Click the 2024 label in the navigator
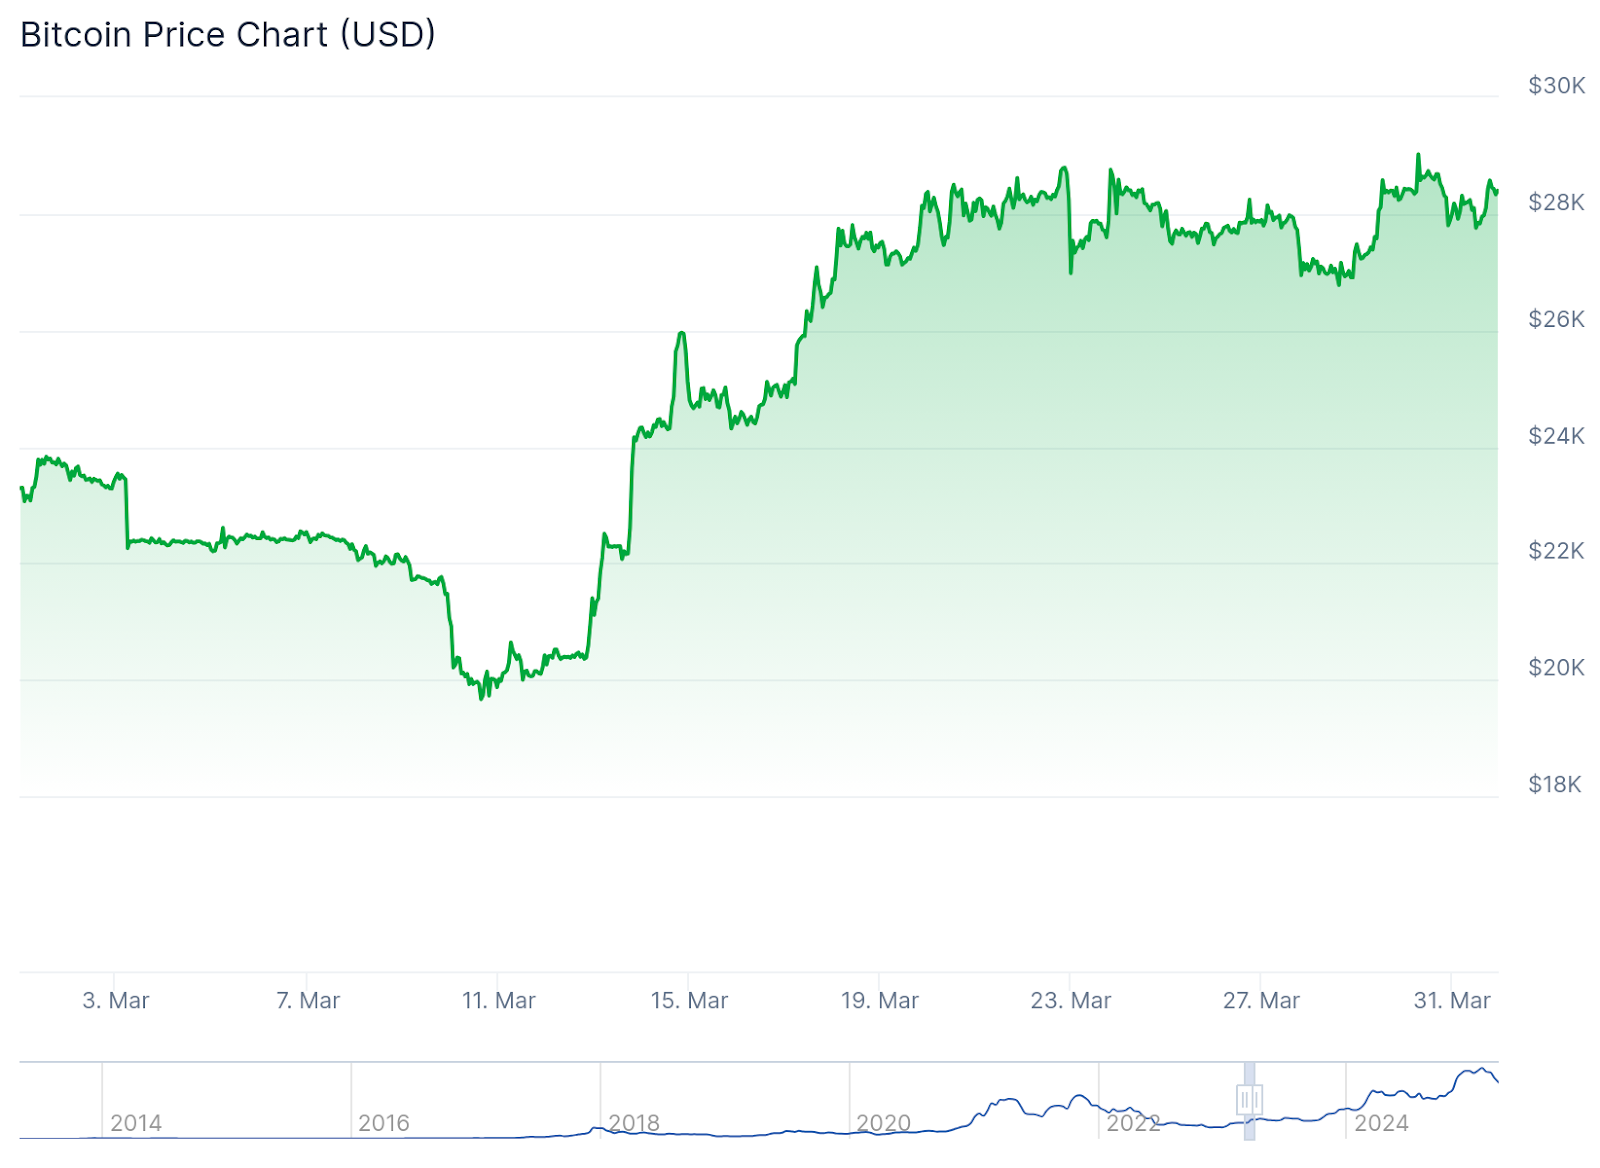The image size is (1600, 1168). click(1381, 1123)
